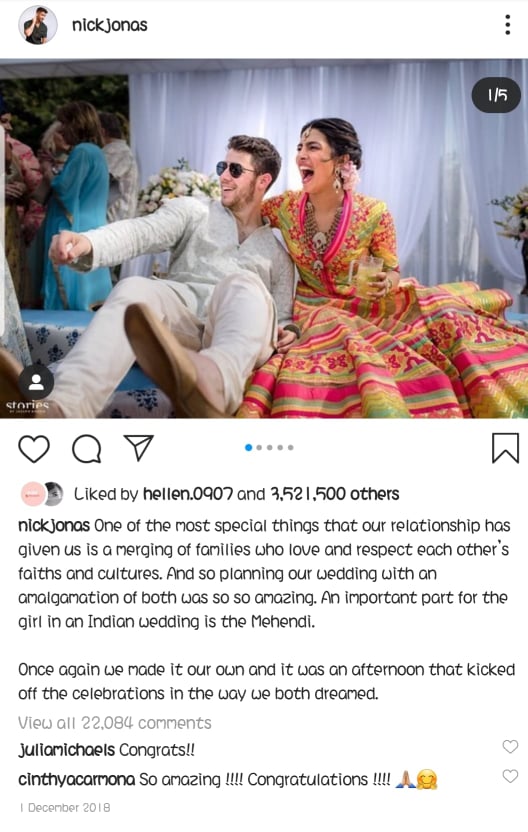Like cinthyacarmona's comment heart

tap(510, 776)
